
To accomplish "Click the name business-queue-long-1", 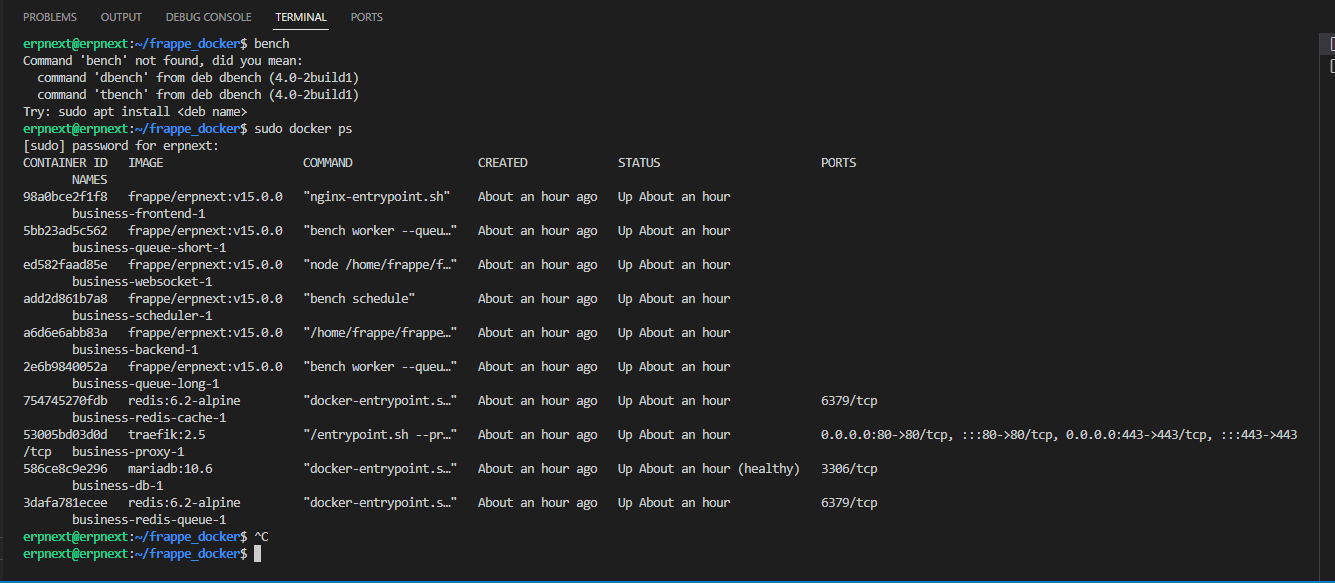I will [146, 384].
